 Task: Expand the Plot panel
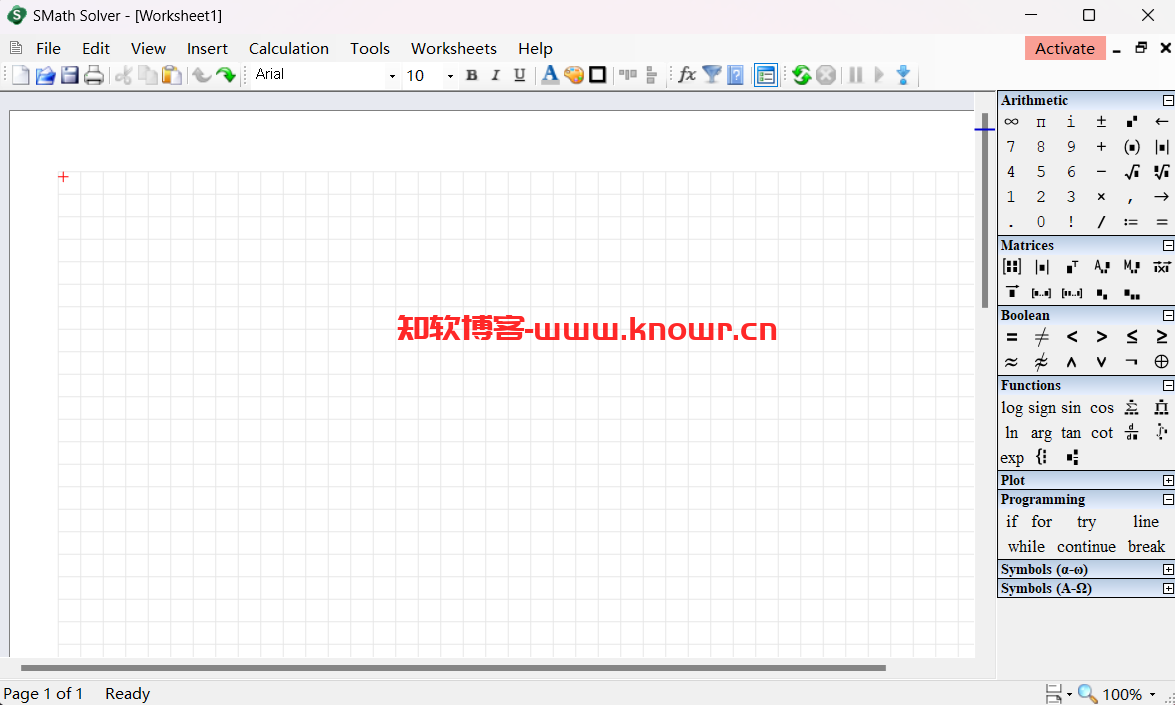click(x=1168, y=480)
